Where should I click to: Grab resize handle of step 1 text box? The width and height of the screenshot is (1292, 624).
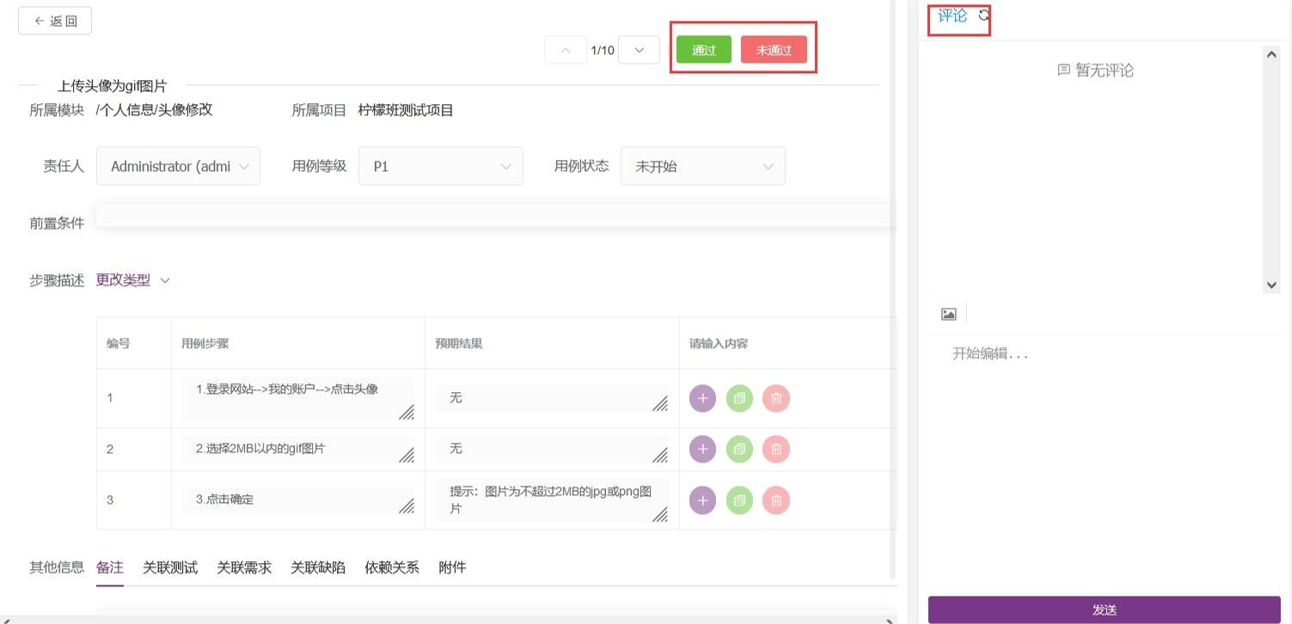pos(407,412)
